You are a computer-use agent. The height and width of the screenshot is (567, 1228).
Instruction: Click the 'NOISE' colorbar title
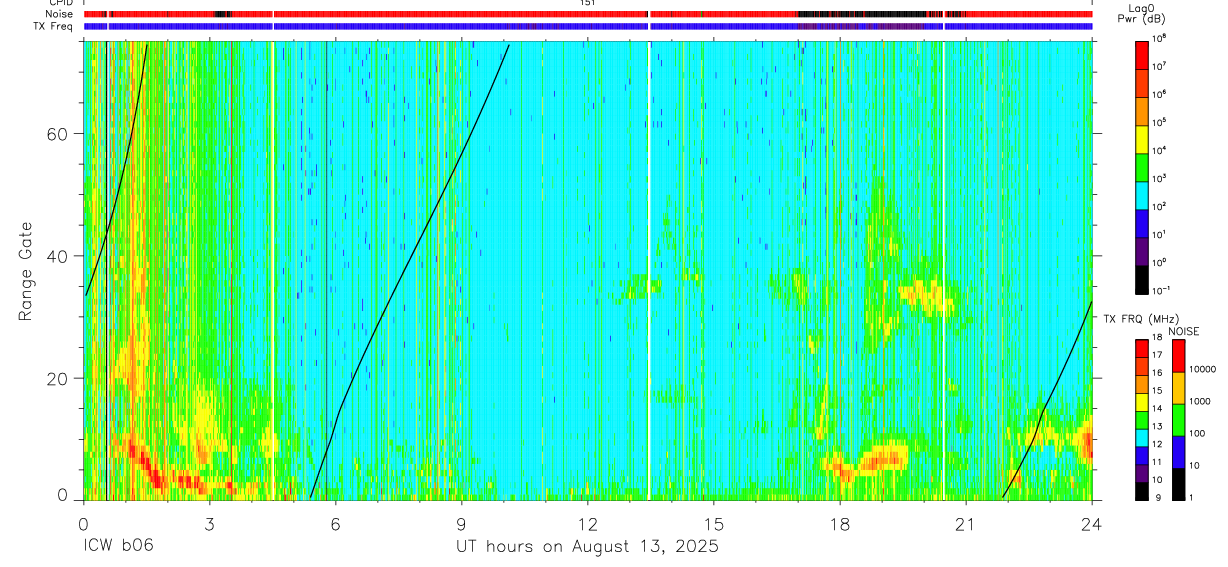point(1183,330)
